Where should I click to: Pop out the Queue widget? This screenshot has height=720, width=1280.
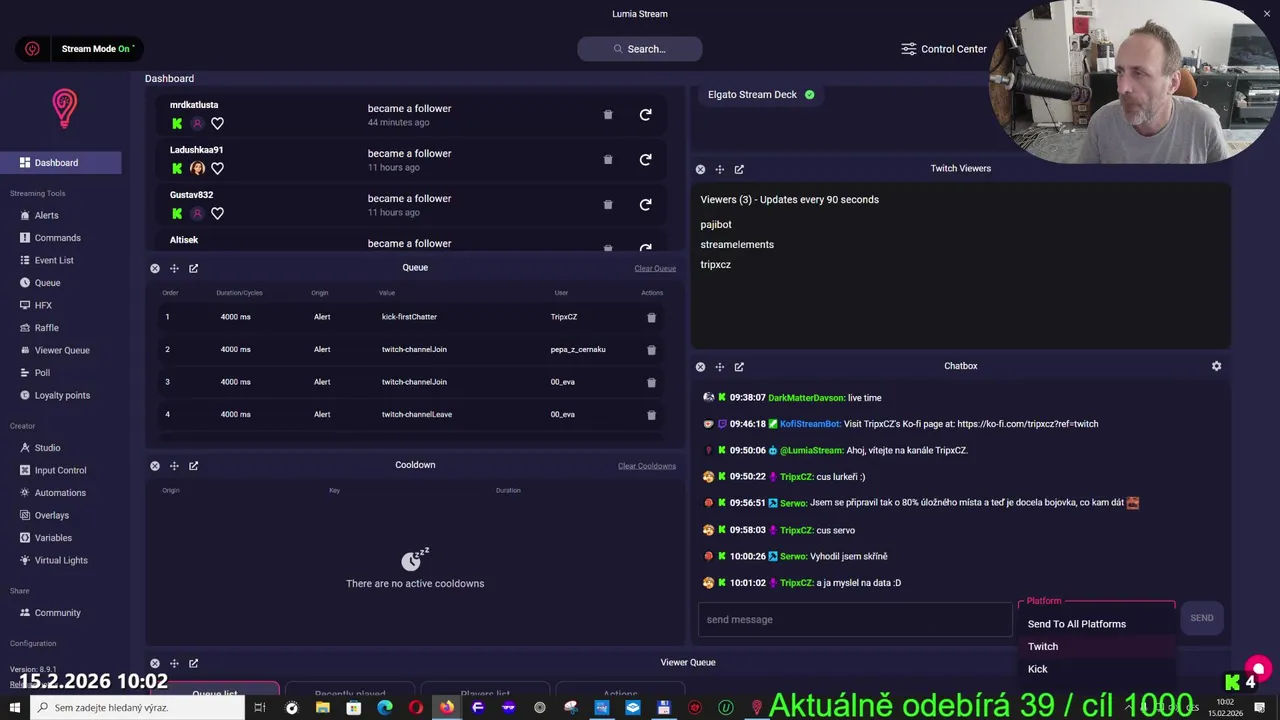point(193,268)
